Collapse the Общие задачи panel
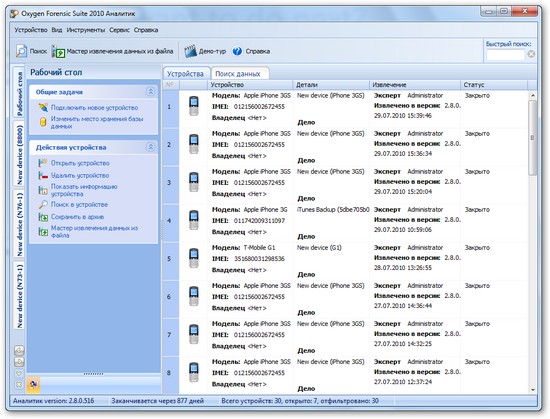 pyautogui.click(x=150, y=92)
